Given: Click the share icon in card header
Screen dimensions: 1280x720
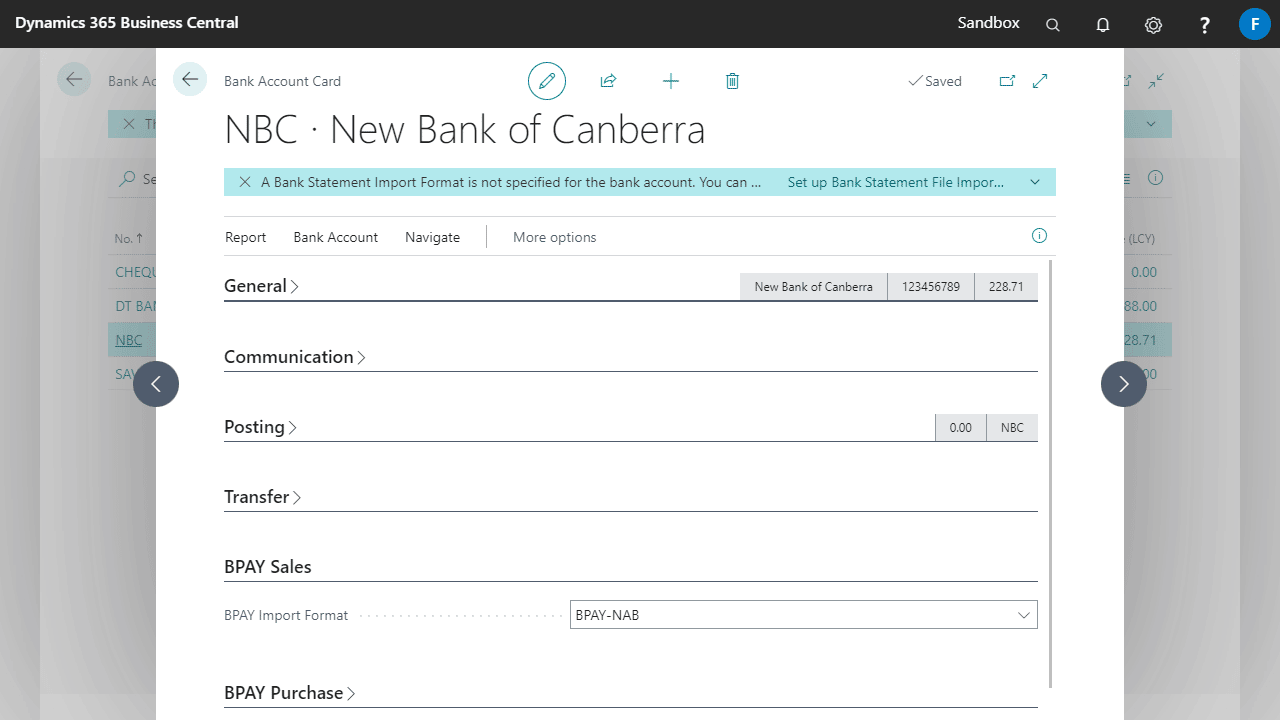Looking at the screenshot, I should click(x=608, y=81).
